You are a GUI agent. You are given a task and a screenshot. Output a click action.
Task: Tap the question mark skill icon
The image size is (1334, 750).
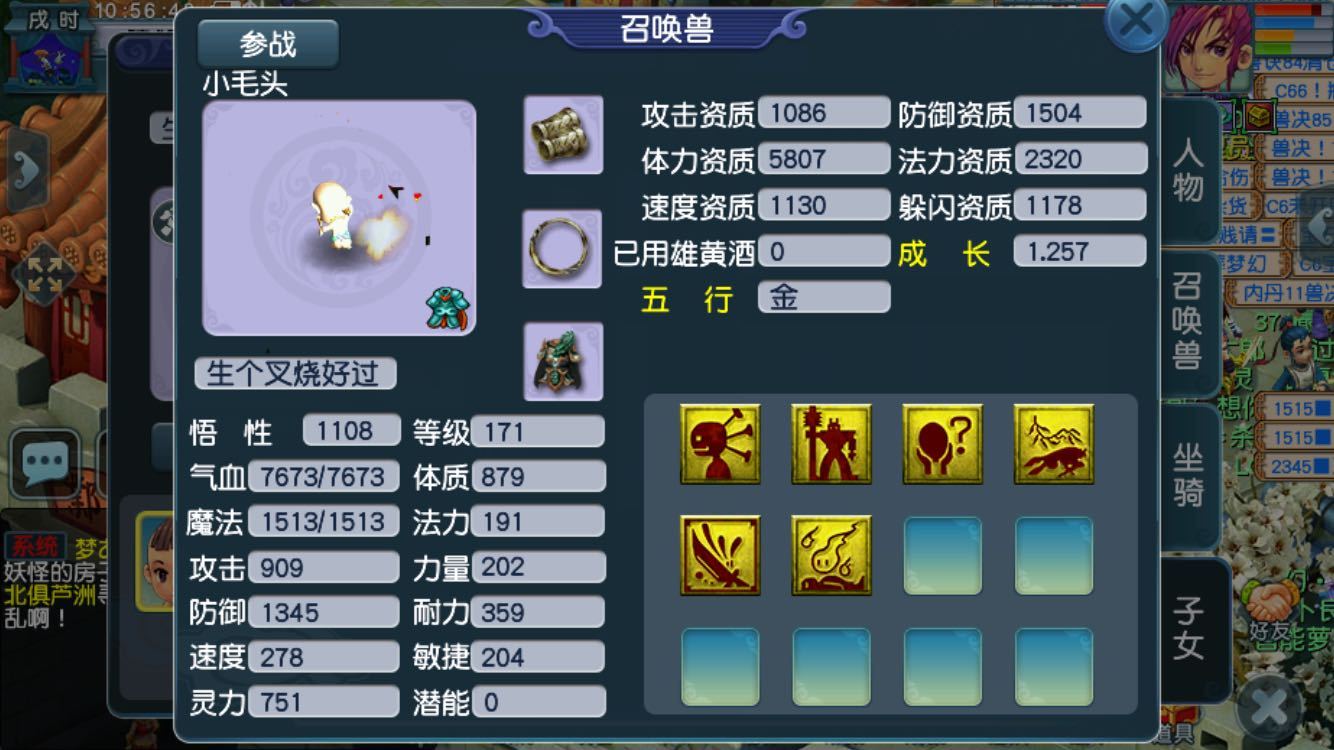pos(942,444)
